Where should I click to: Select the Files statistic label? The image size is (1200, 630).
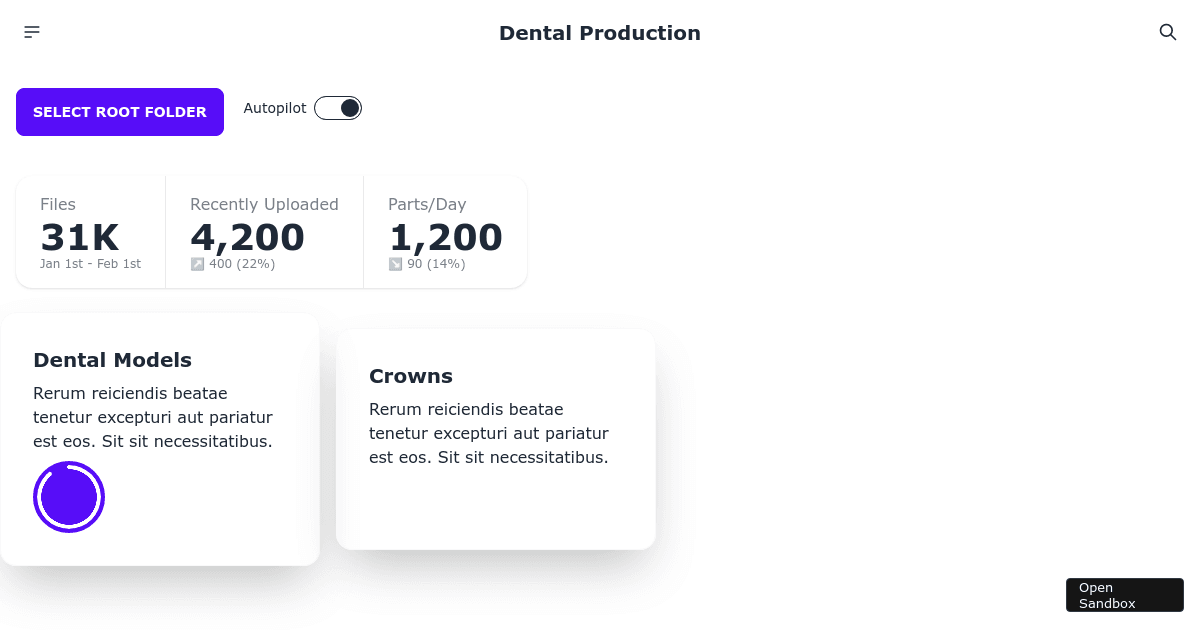tap(58, 204)
